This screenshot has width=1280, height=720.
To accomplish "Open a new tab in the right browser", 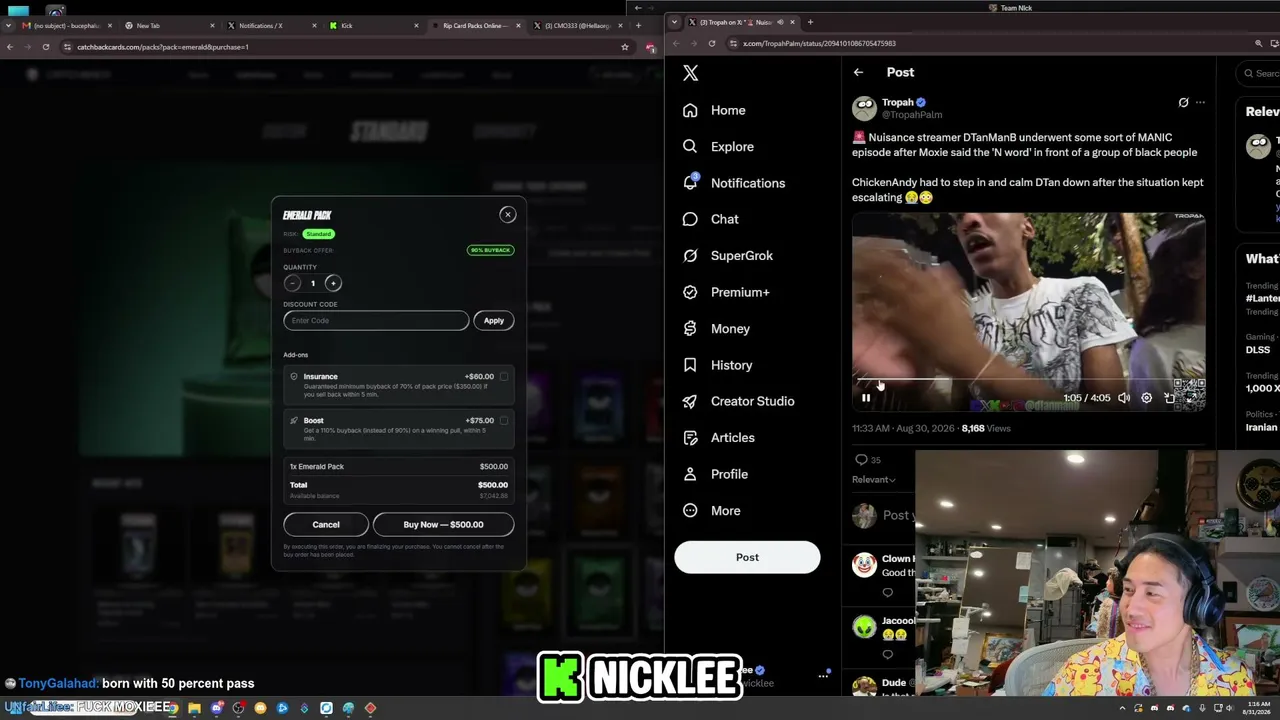I will click(810, 22).
